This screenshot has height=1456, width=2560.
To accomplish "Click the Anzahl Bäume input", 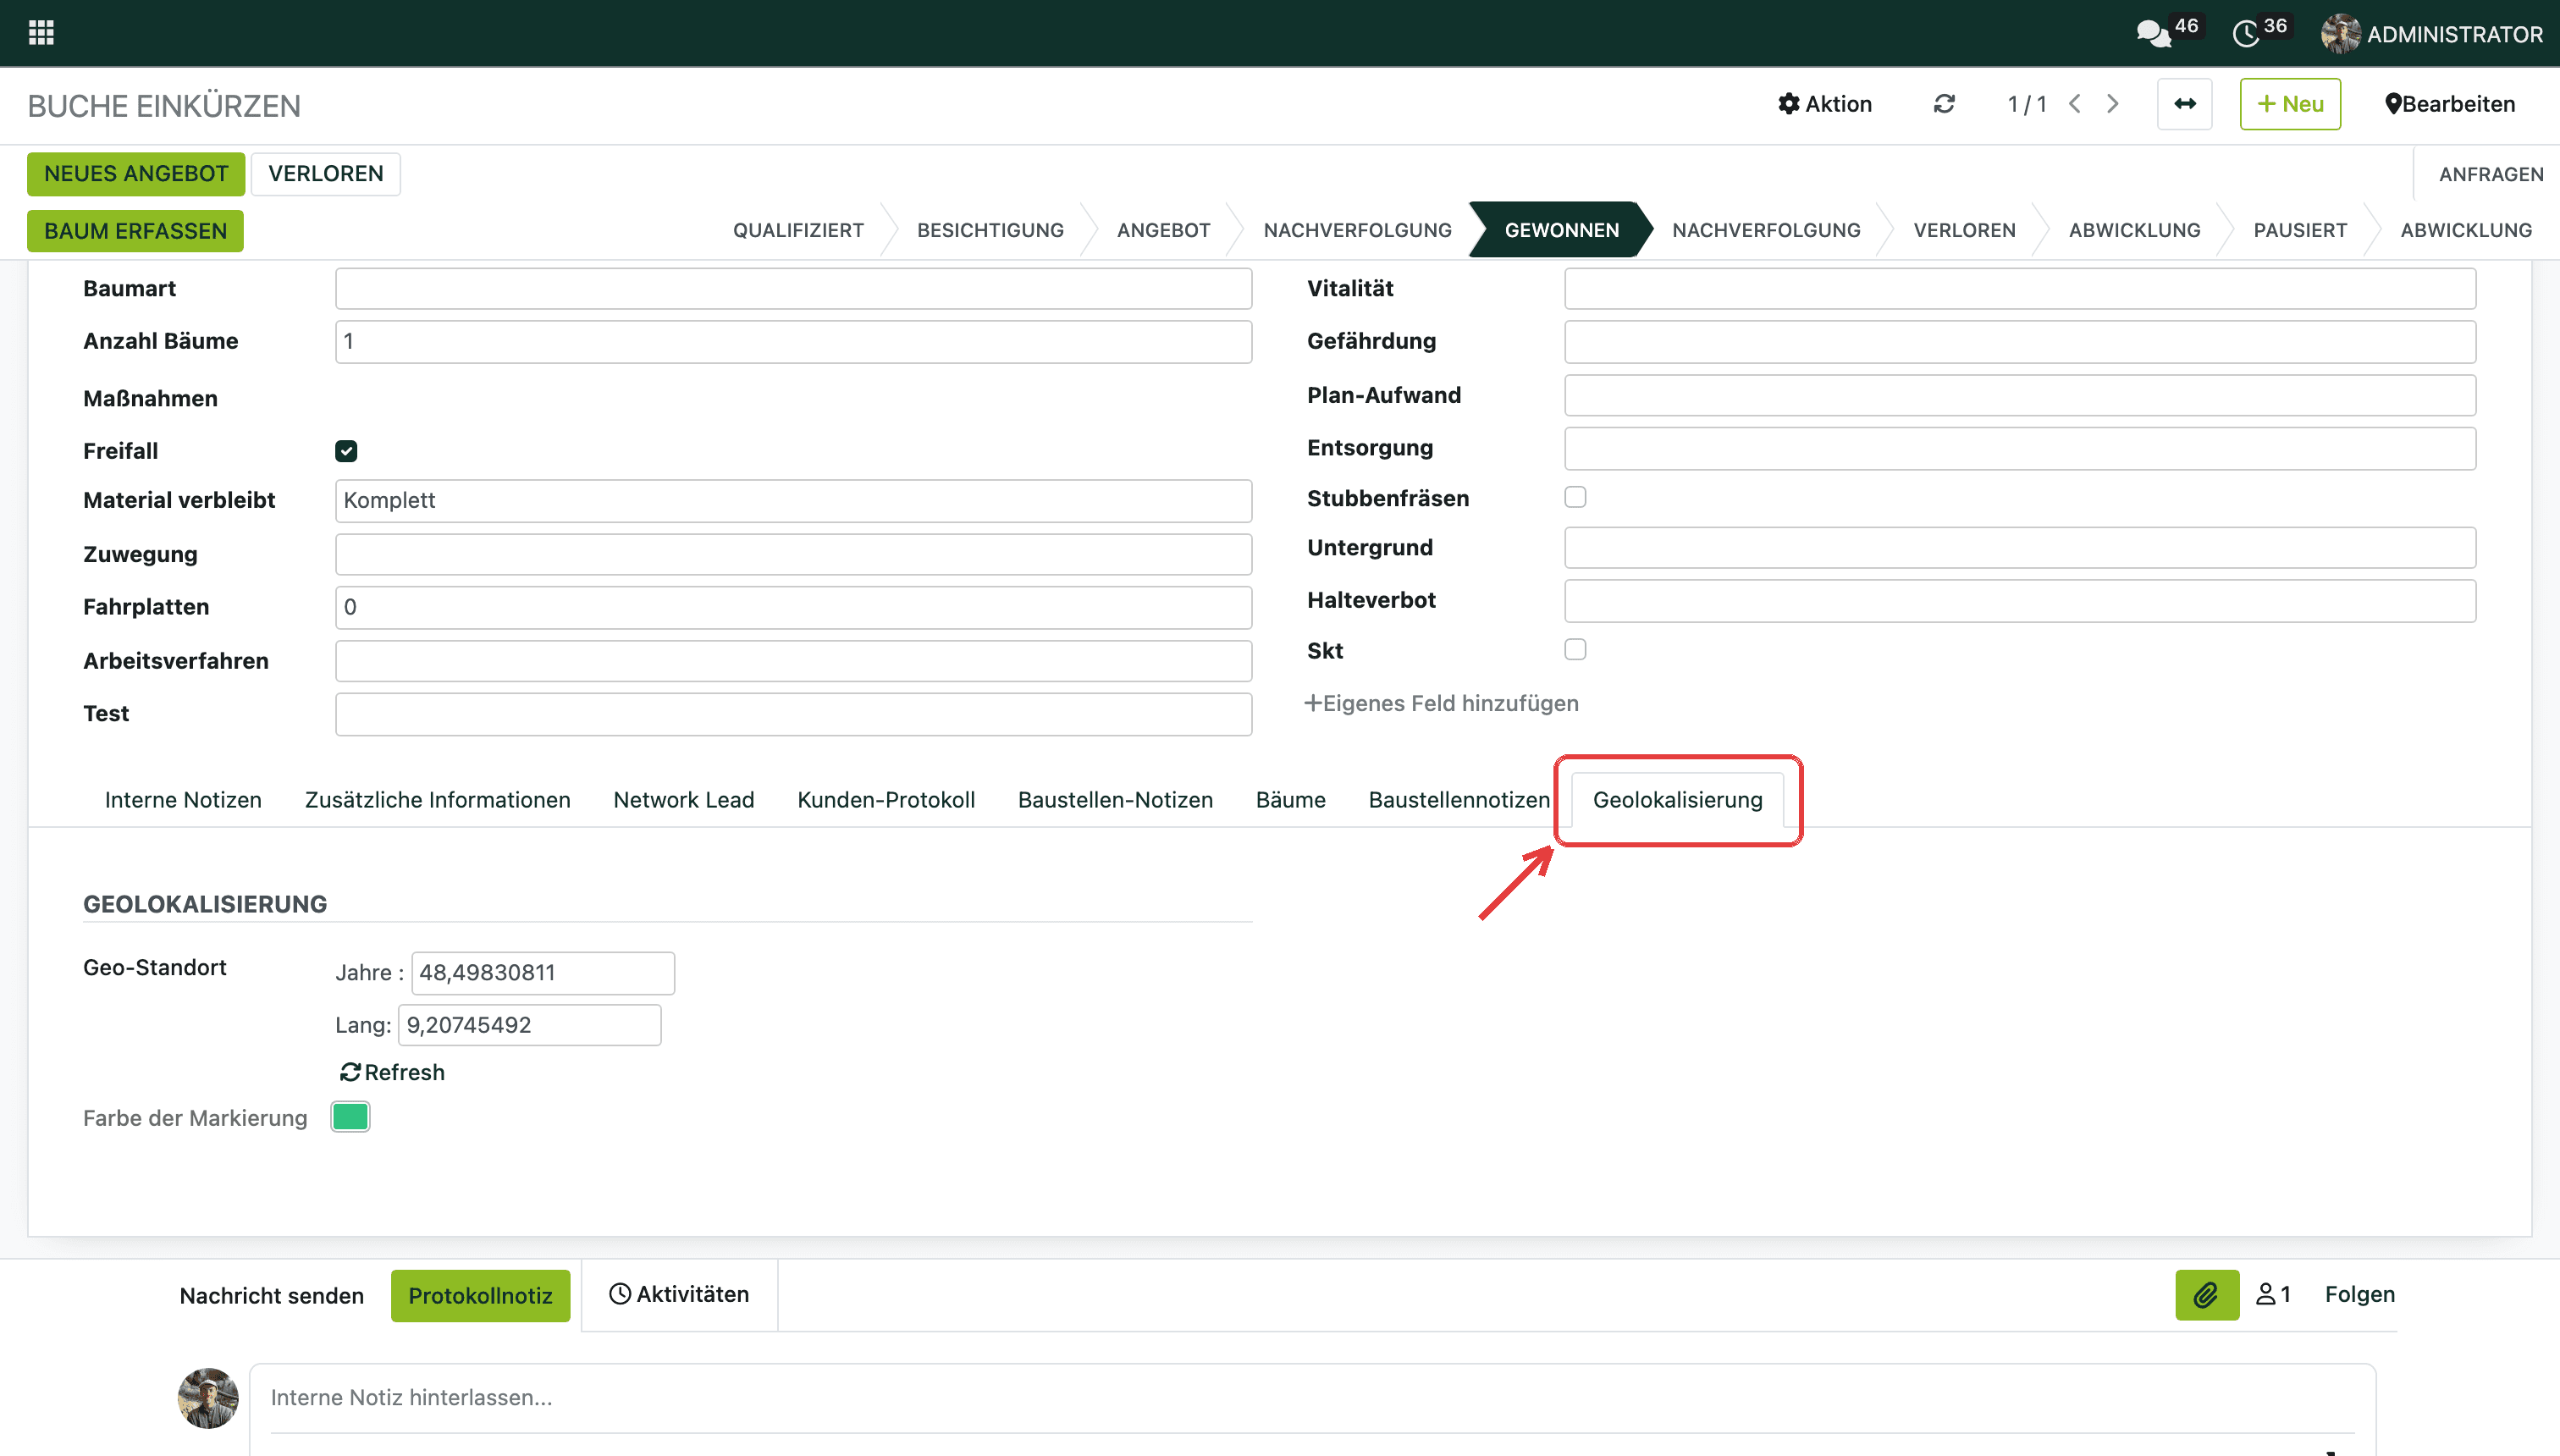I will [x=793, y=341].
